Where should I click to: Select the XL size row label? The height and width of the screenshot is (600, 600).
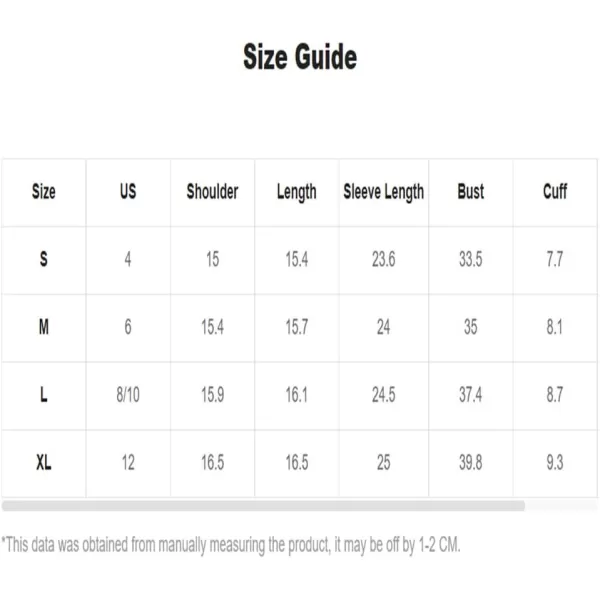(44, 462)
